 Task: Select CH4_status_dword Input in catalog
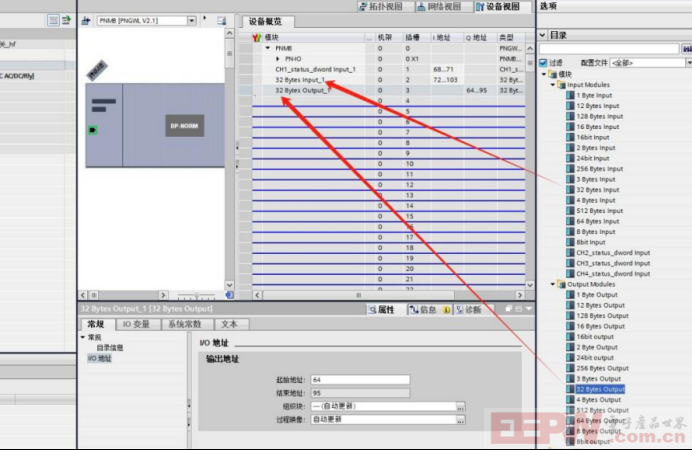point(613,274)
